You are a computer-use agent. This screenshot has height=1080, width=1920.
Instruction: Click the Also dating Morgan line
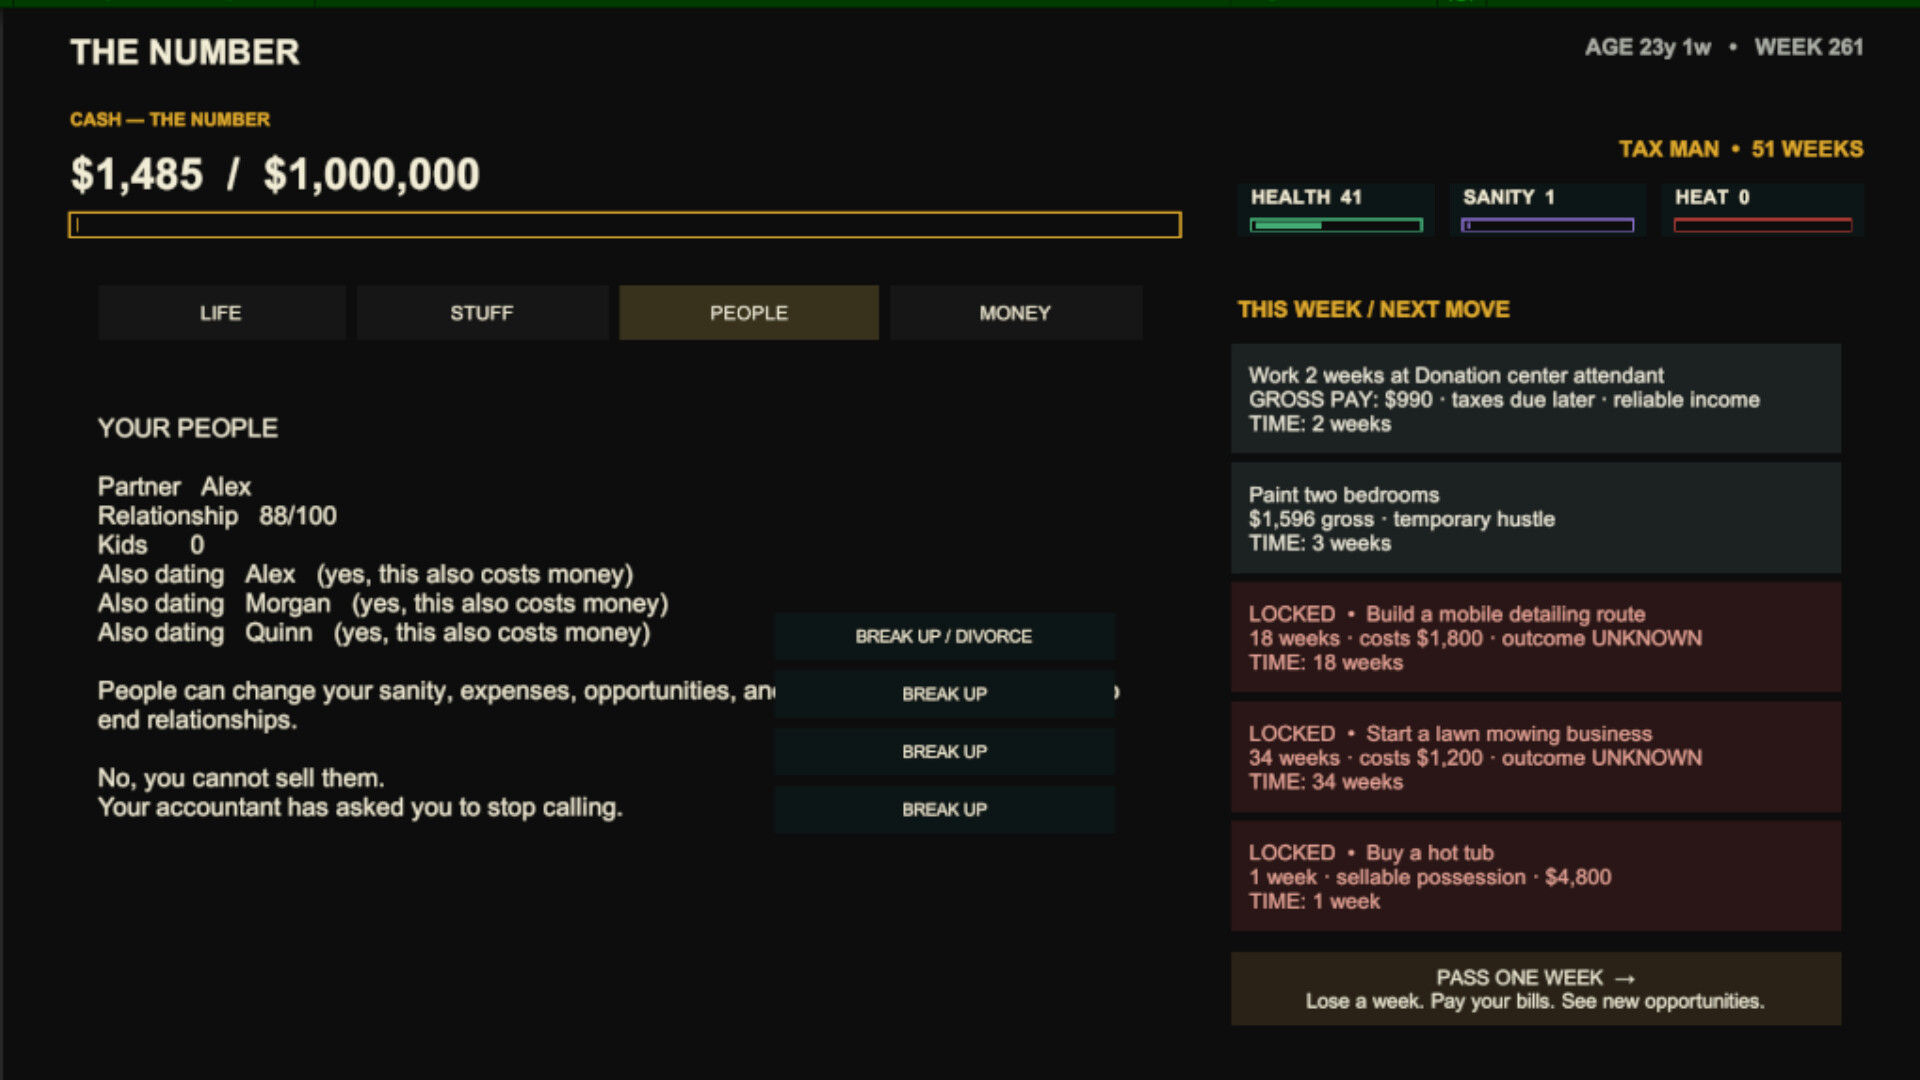383,603
